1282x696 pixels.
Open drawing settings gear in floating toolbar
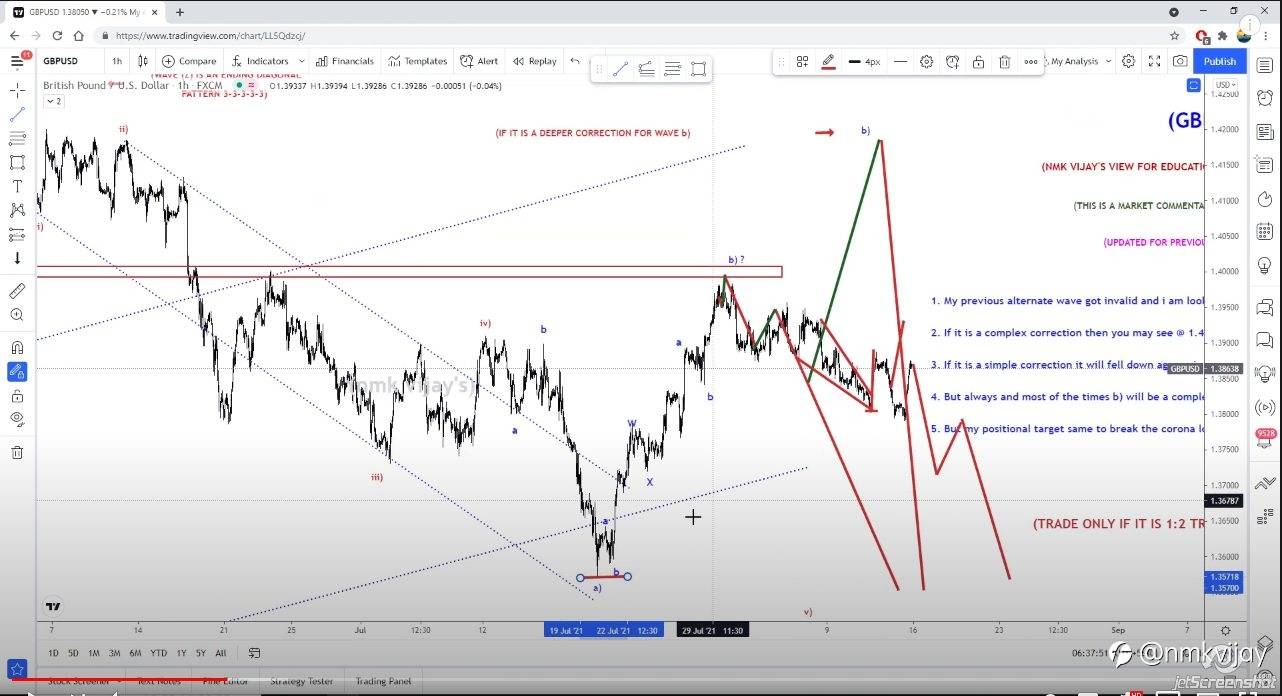(926, 61)
